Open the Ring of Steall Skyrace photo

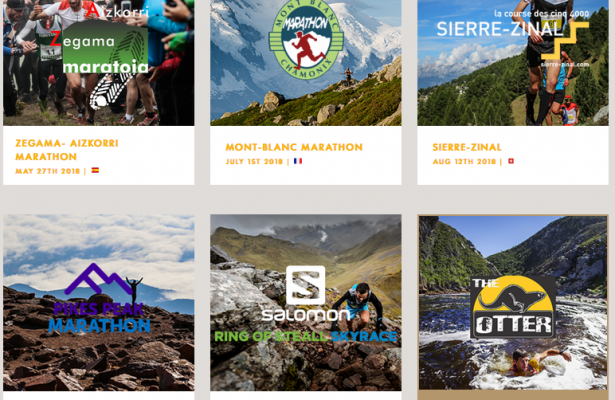pos(306,302)
